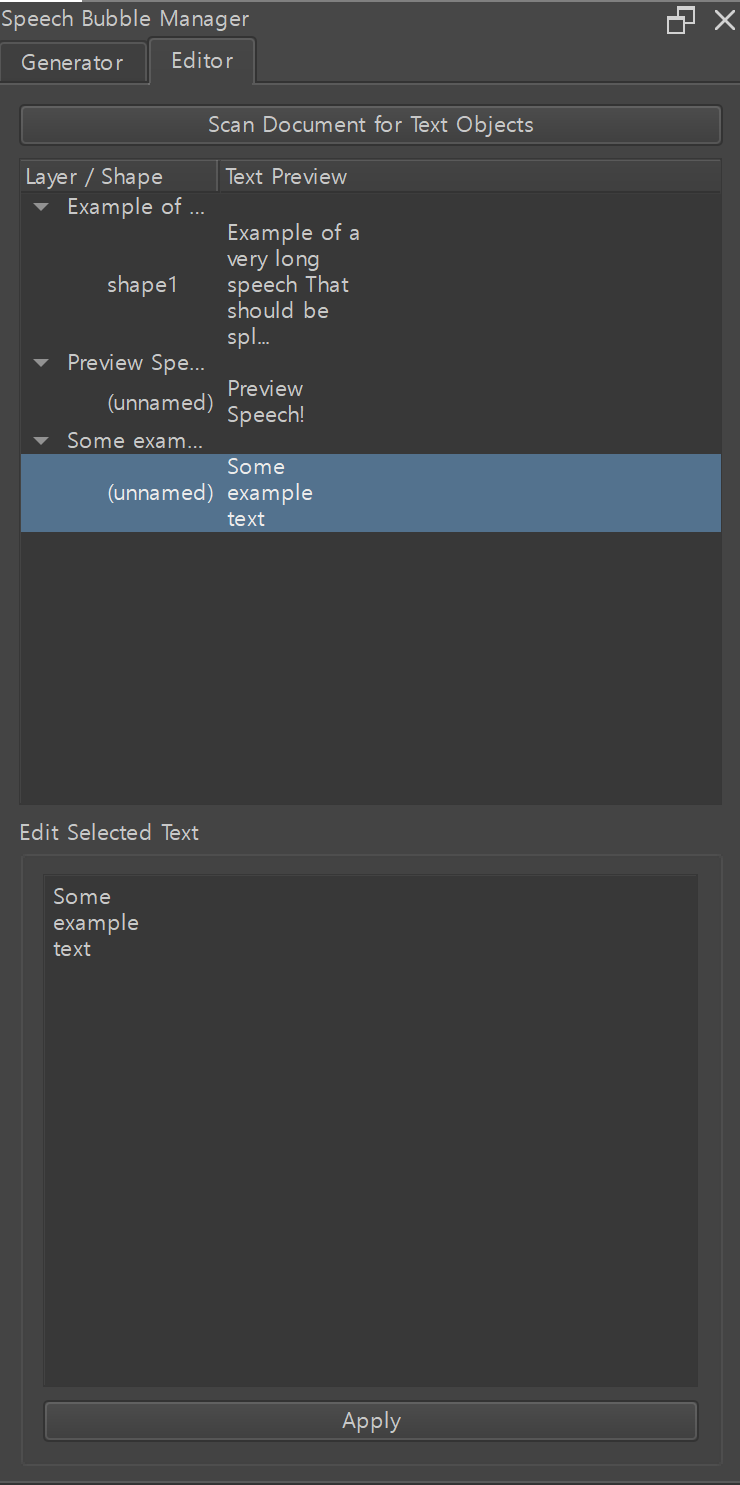Select the "Example of ..." layer row
The width and height of the screenshot is (740, 1485).
135,207
